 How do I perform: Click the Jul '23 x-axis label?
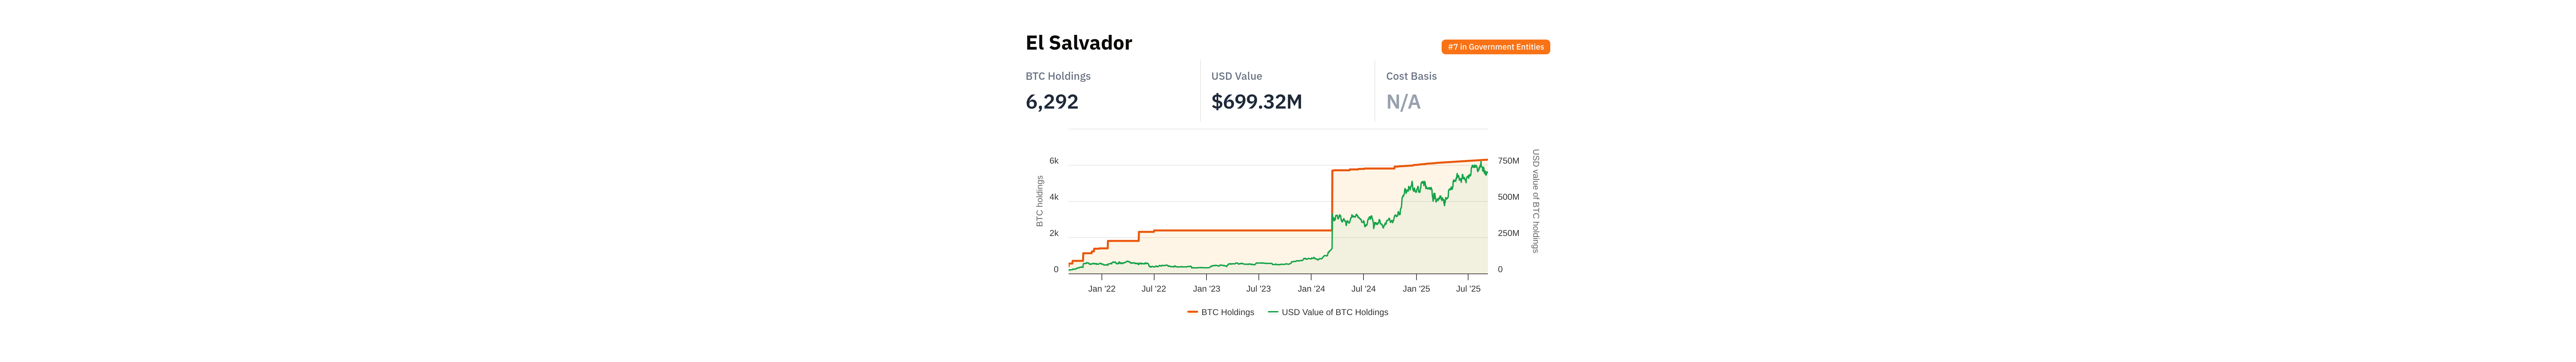[1259, 289]
